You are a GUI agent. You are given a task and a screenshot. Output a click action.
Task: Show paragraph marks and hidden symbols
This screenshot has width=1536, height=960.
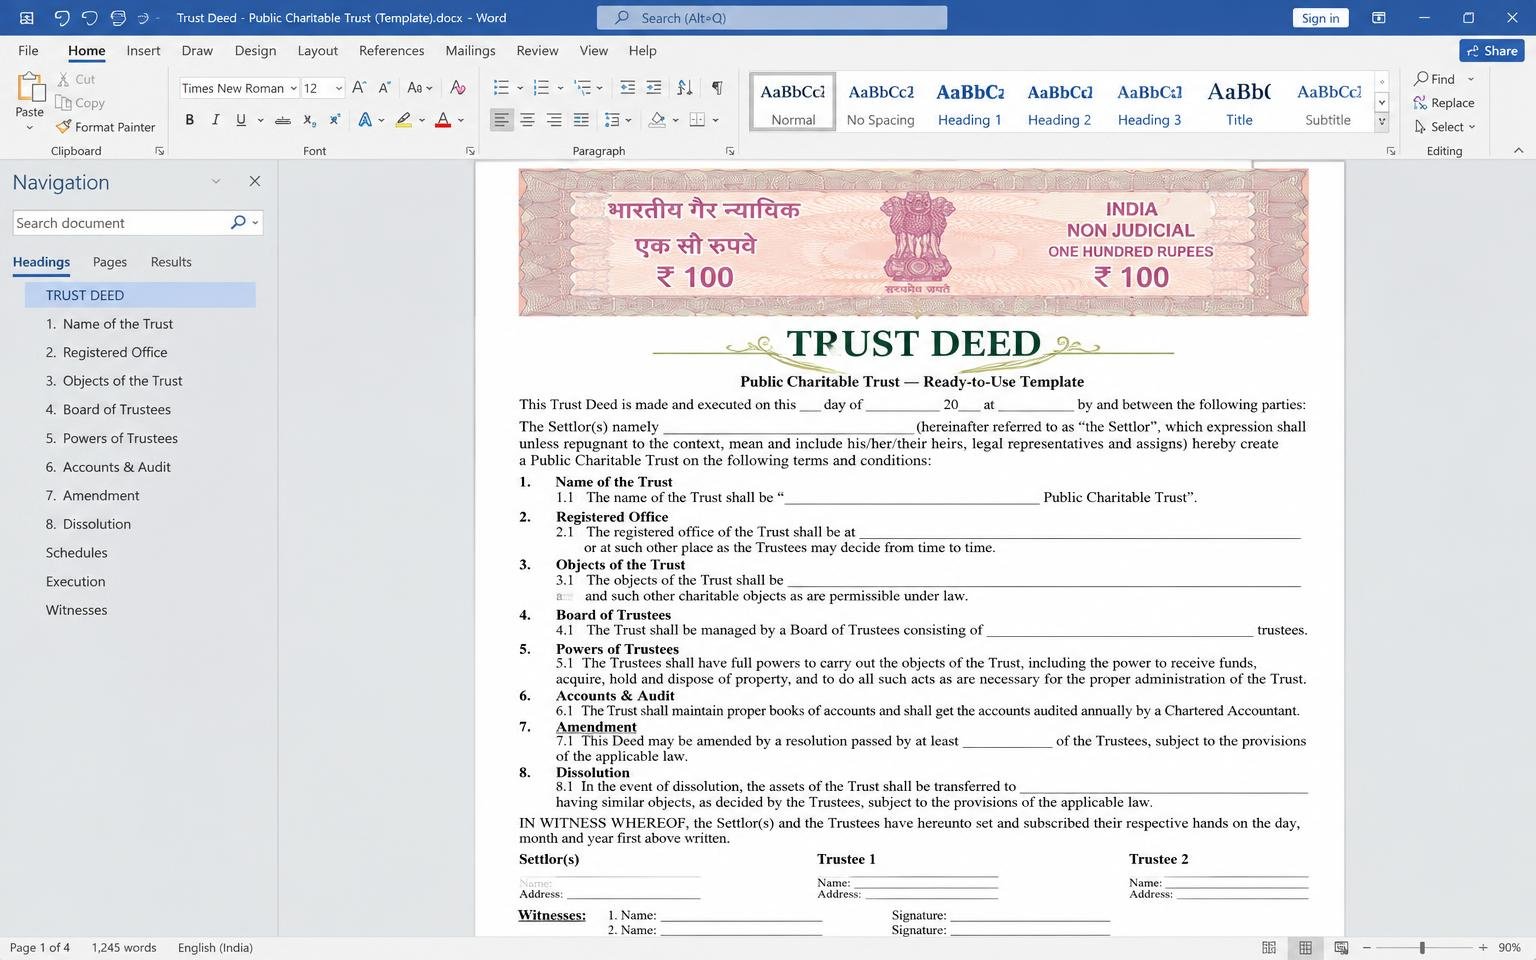click(717, 88)
